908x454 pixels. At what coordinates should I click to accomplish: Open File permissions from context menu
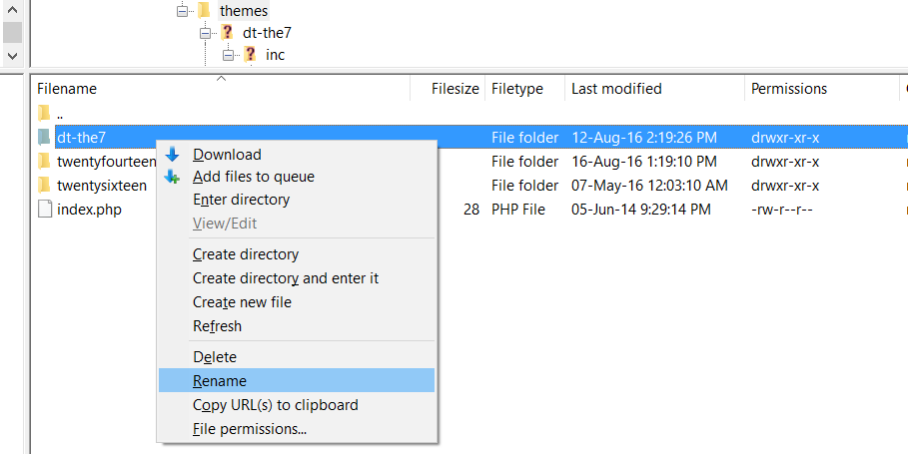click(250, 429)
